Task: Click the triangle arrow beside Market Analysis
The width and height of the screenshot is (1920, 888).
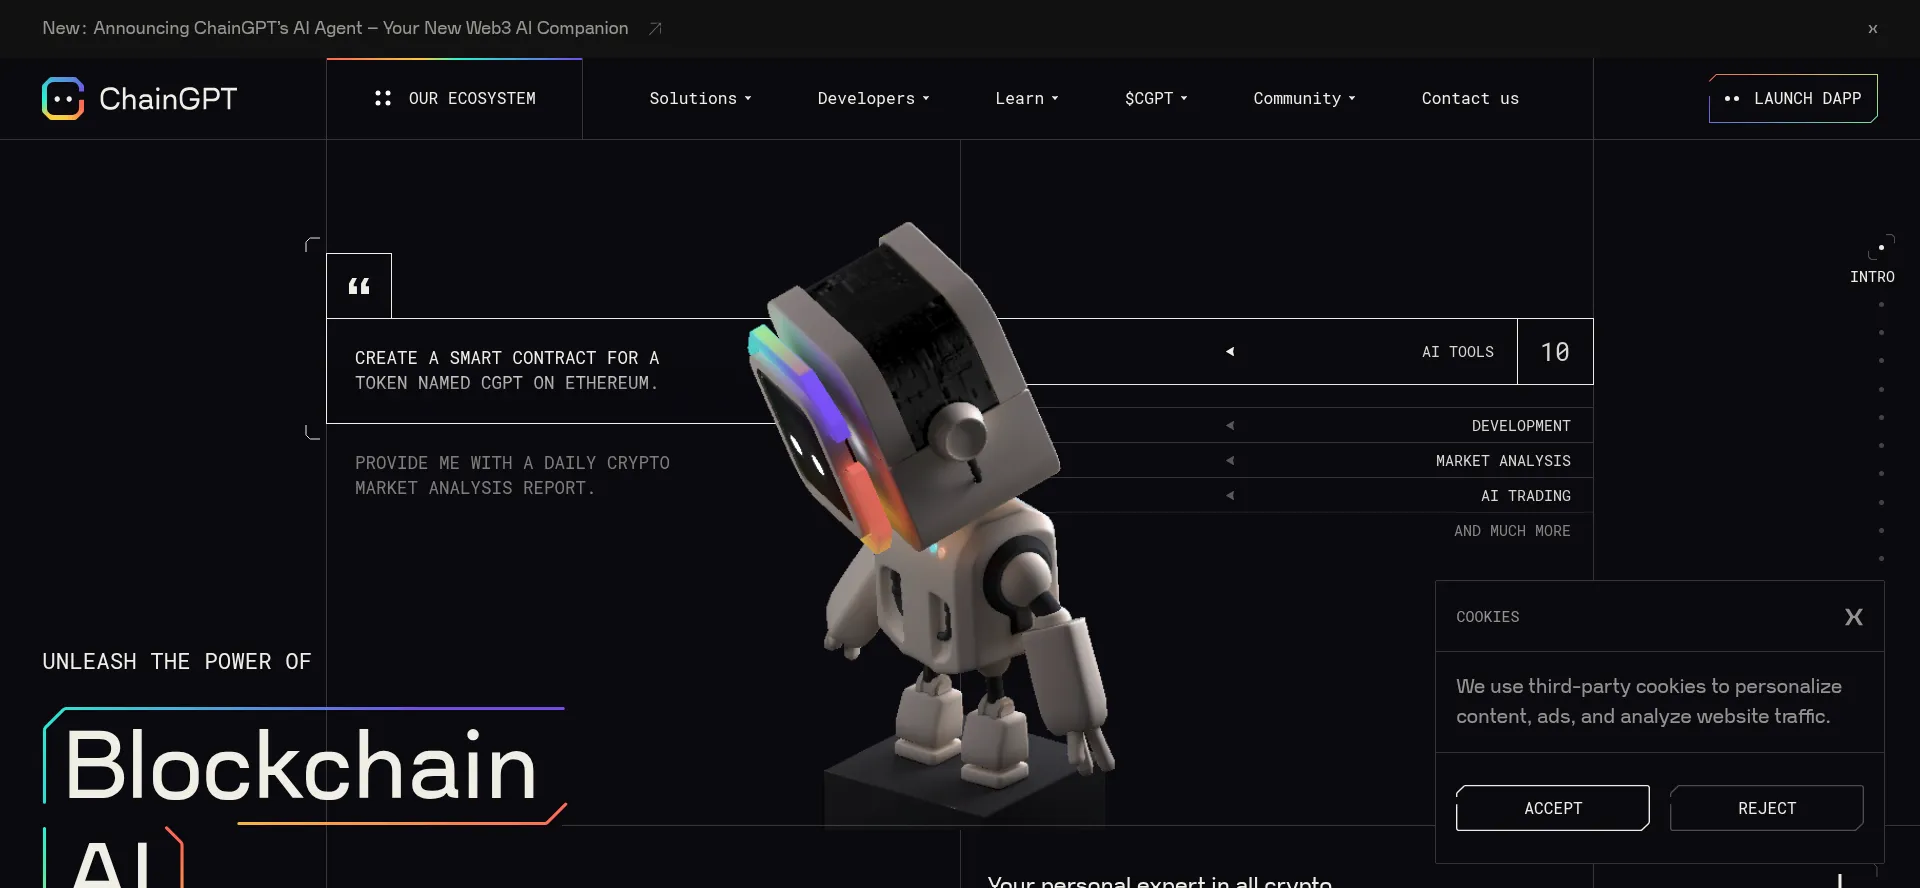Action: click(1230, 460)
